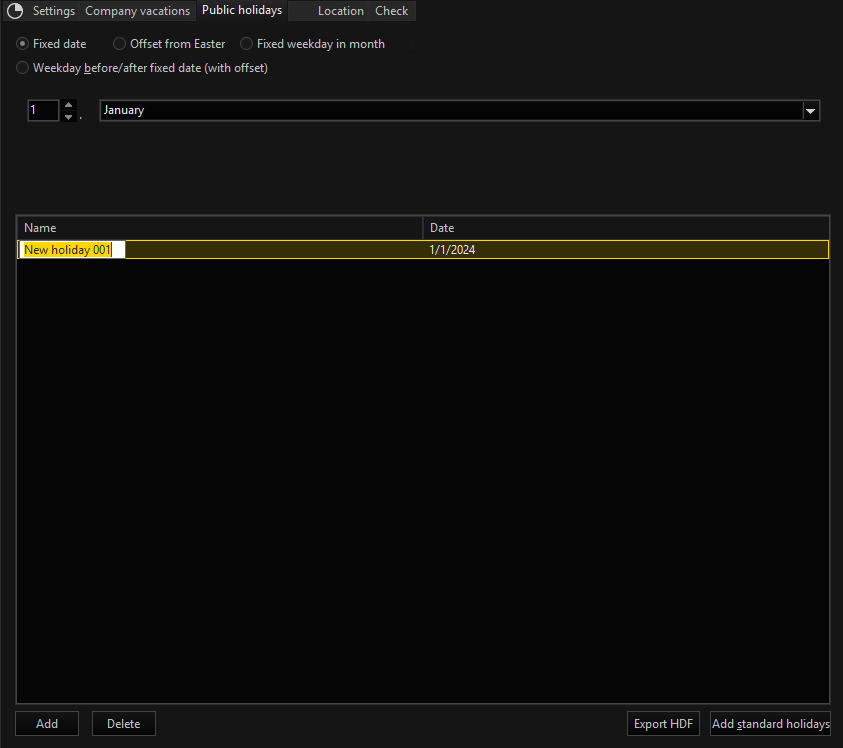Screen dimensions: 843x748
Task: Click the clock icon beside Settings
Action: [x=15, y=11]
